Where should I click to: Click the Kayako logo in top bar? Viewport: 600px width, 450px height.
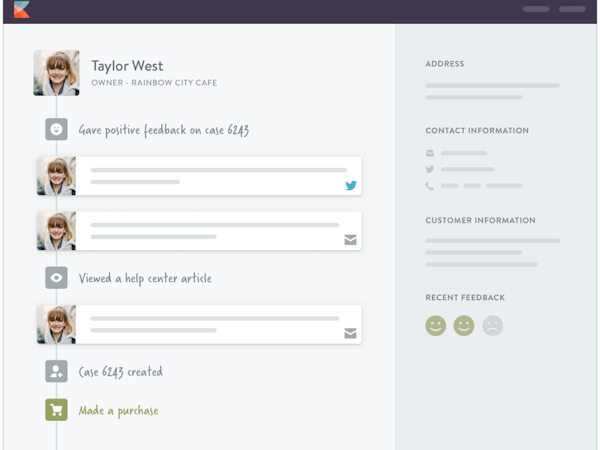click(21, 10)
